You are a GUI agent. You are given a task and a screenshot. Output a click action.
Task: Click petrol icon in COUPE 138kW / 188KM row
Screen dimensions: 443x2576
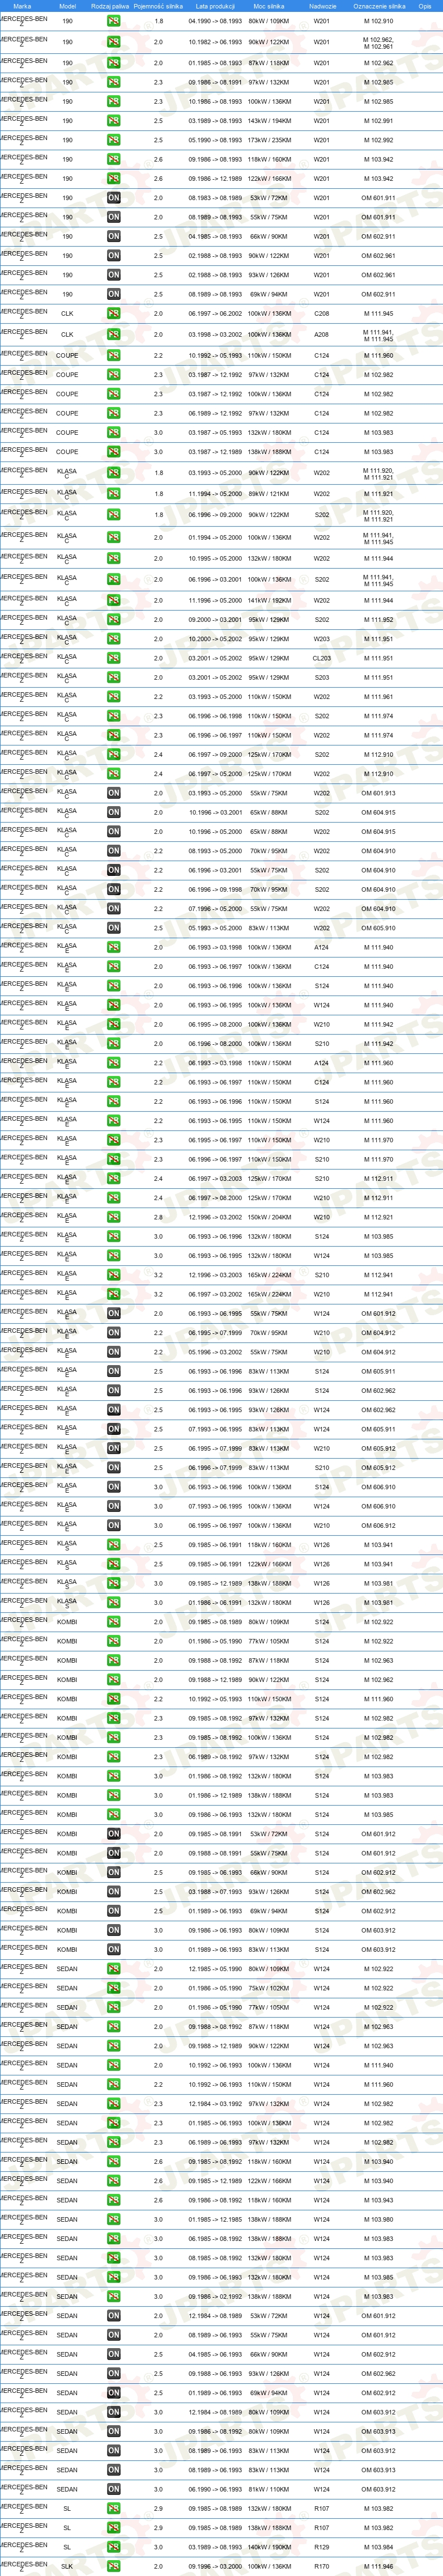(x=114, y=452)
